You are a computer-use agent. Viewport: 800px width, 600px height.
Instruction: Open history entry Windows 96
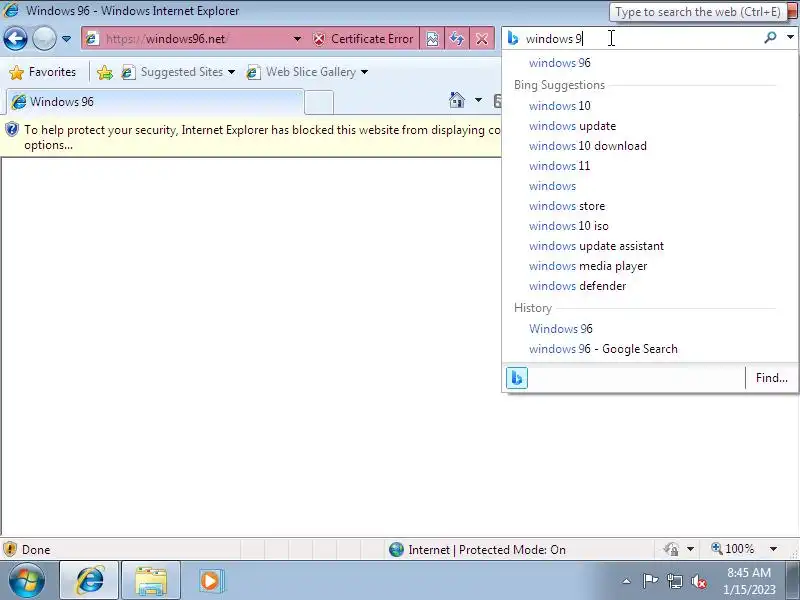tap(650, 329)
